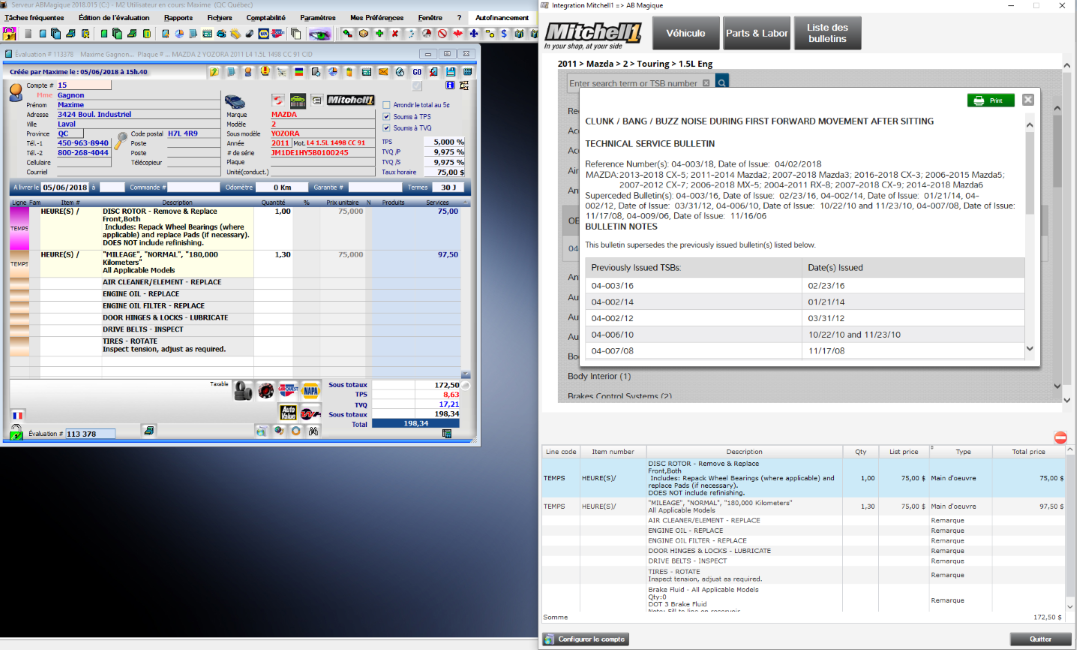Click the blue car icon beside Marque

[235, 101]
